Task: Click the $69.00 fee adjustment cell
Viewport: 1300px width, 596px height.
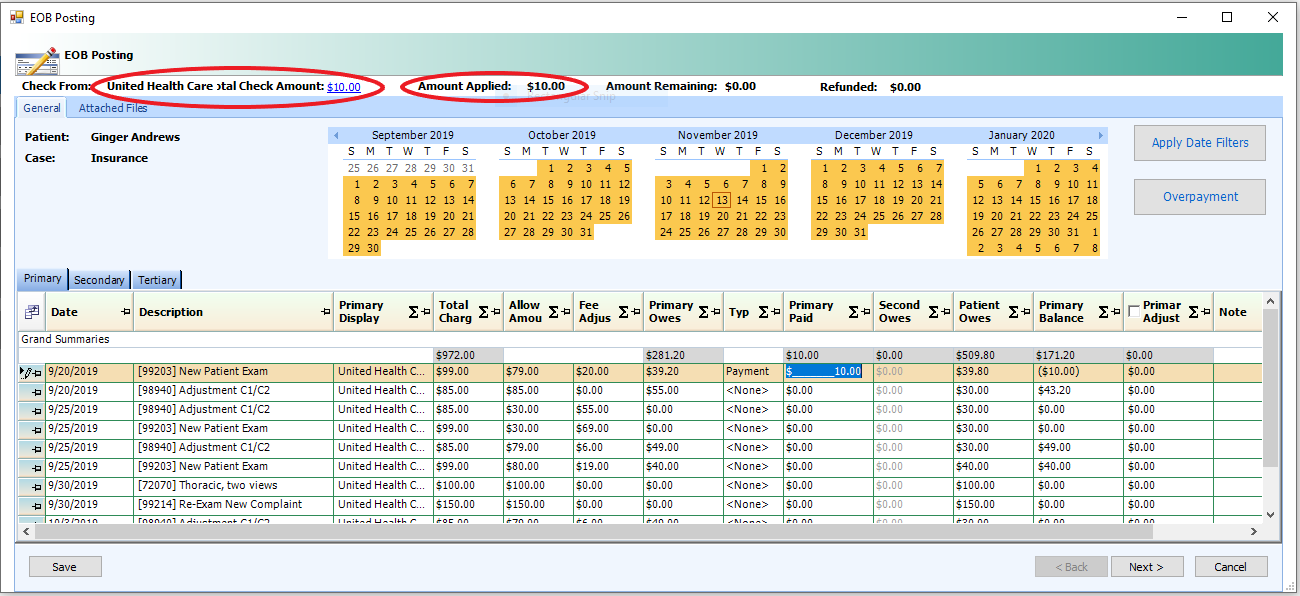Action: coord(608,429)
